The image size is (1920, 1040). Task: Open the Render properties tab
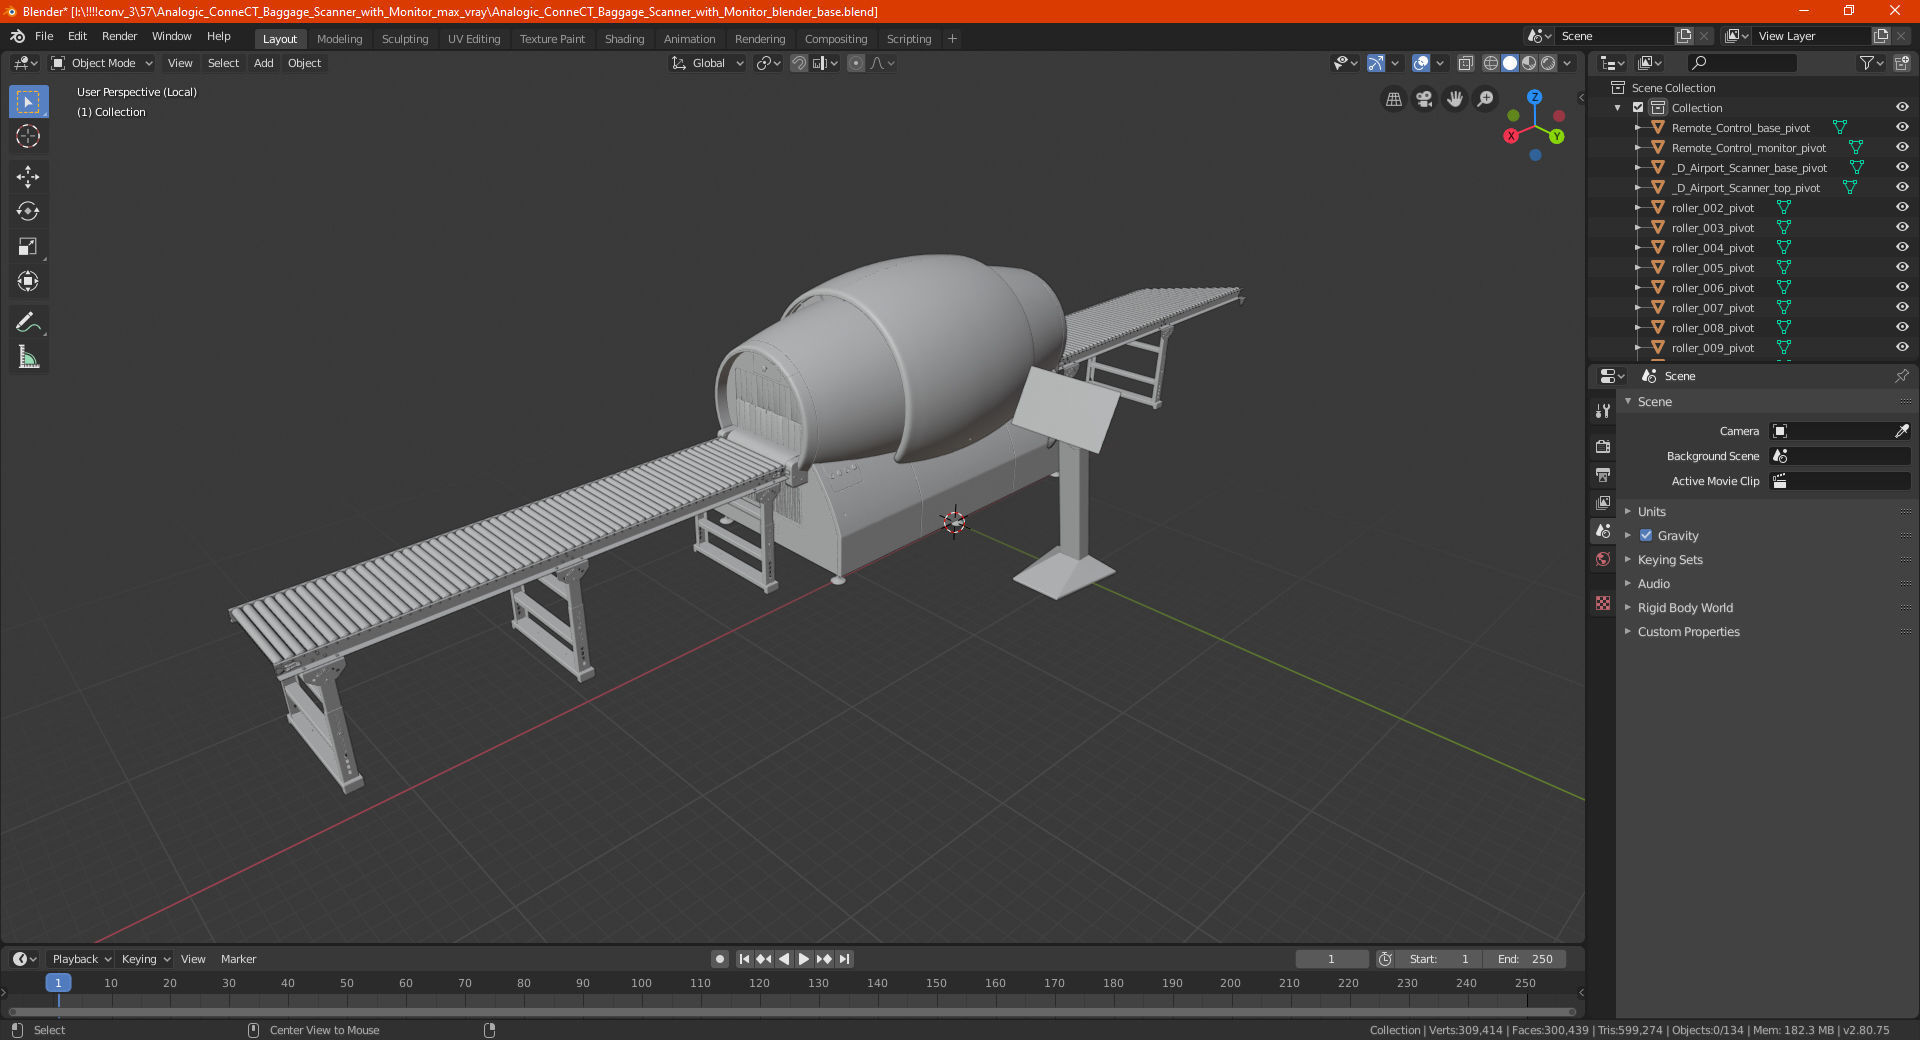click(1603, 446)
